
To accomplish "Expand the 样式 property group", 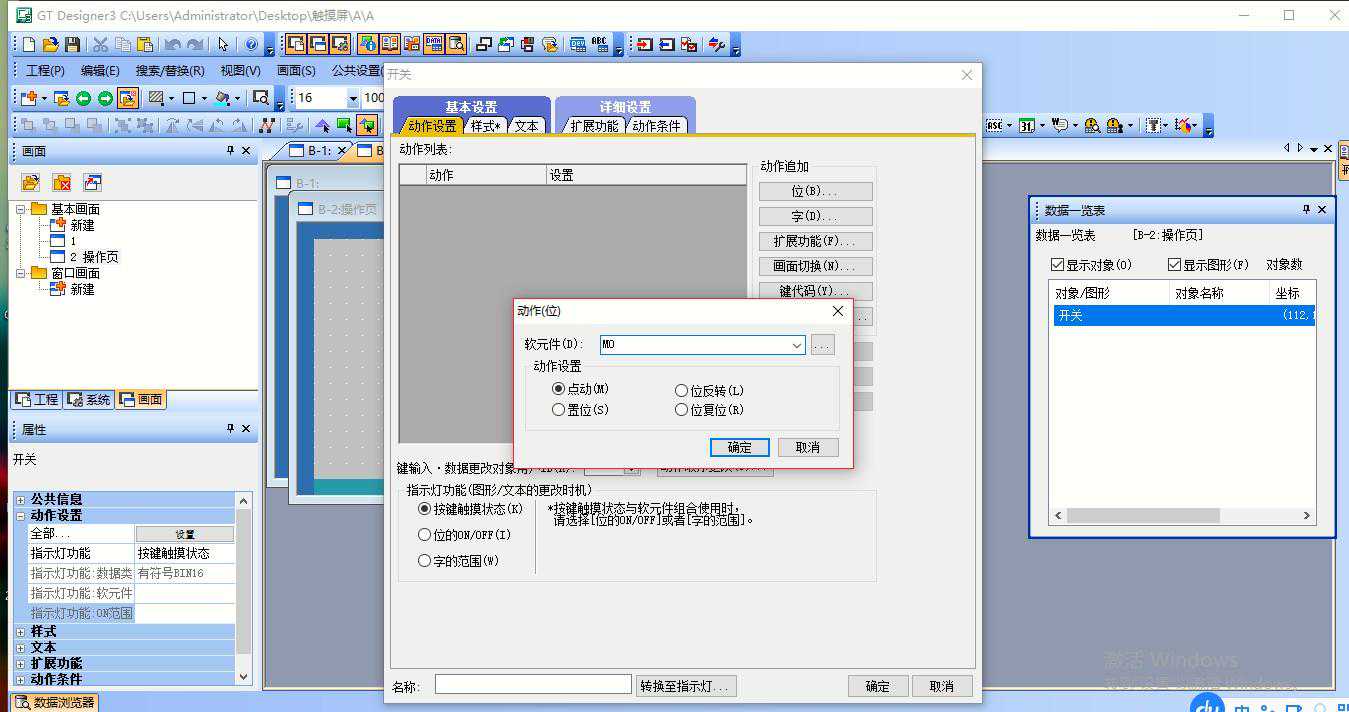I will point(20,632).
